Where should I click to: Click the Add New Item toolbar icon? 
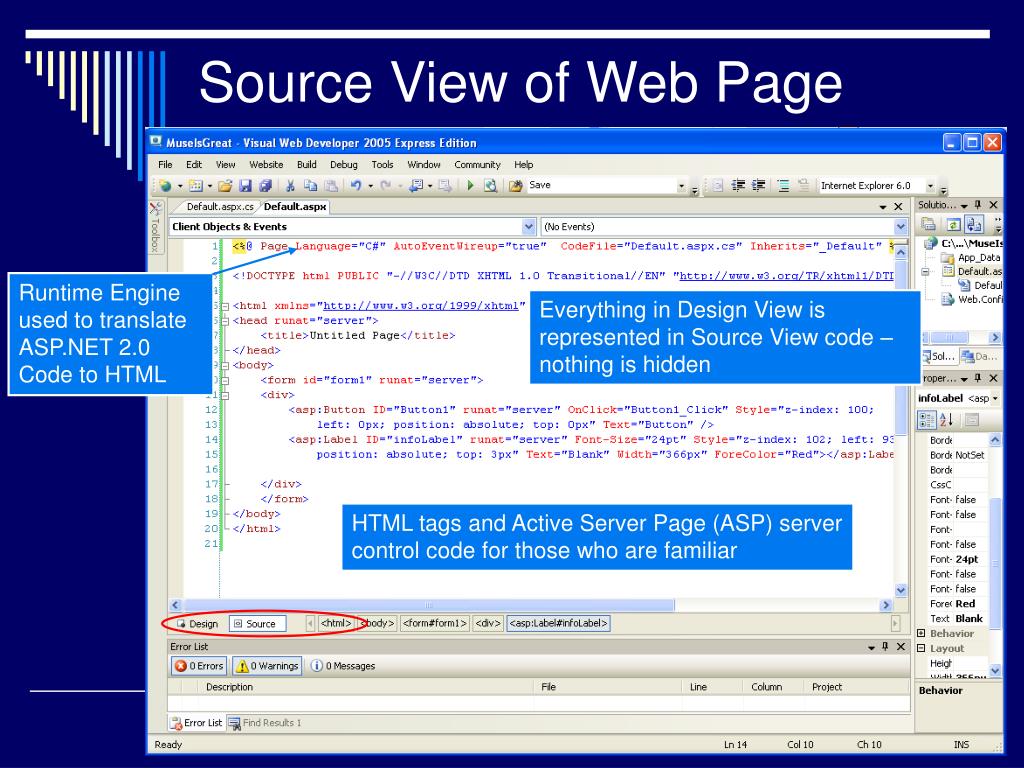tap(195, 186)
